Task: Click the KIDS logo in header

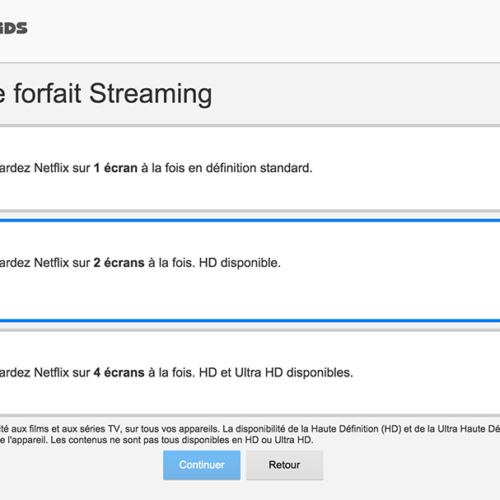Action: tap(13, 28)
